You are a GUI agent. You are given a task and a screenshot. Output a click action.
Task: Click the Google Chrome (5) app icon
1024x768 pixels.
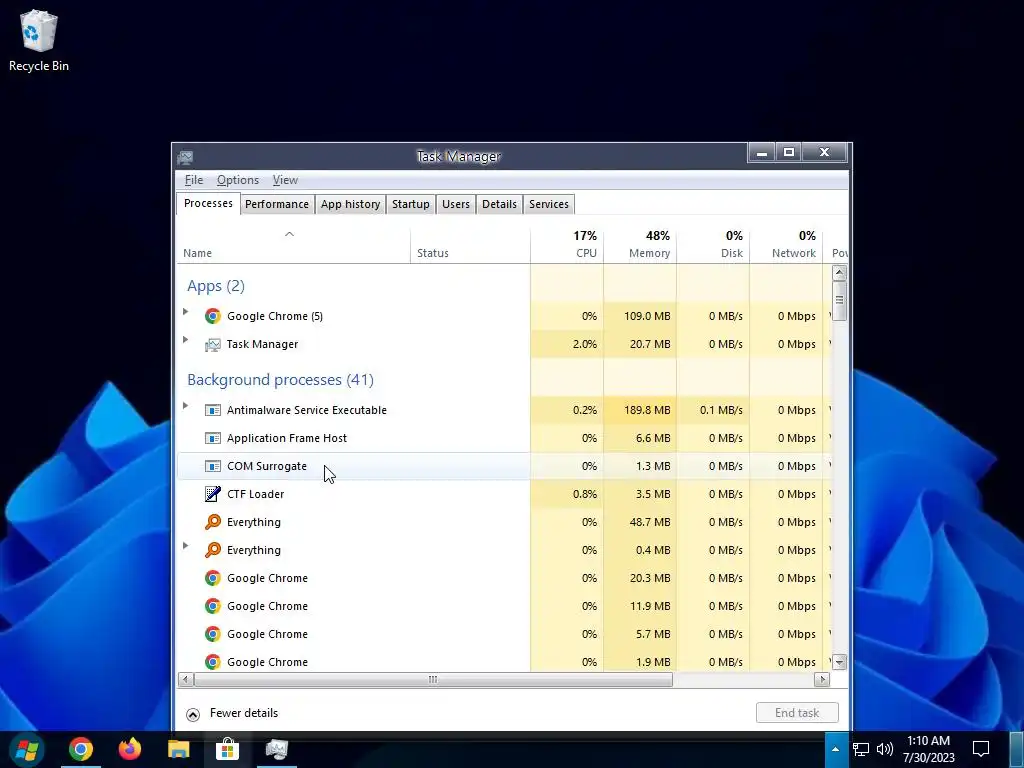pyautogui.click(x=212, y=316)
